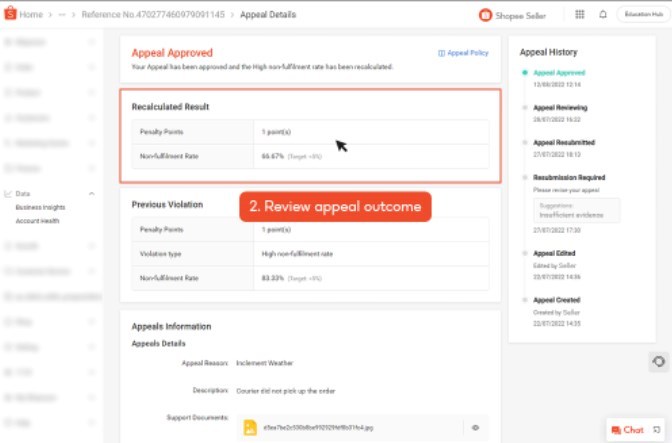
Task: Open the Chat button
Action: pyautogui.click(x=628, y=430)
